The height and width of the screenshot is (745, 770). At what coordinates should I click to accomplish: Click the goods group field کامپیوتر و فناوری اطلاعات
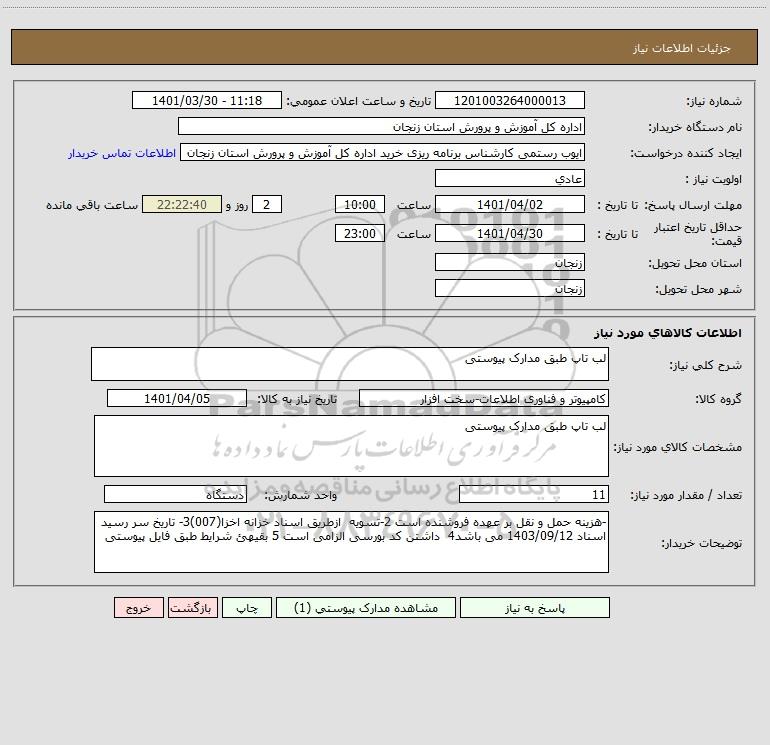coord(484,398)
